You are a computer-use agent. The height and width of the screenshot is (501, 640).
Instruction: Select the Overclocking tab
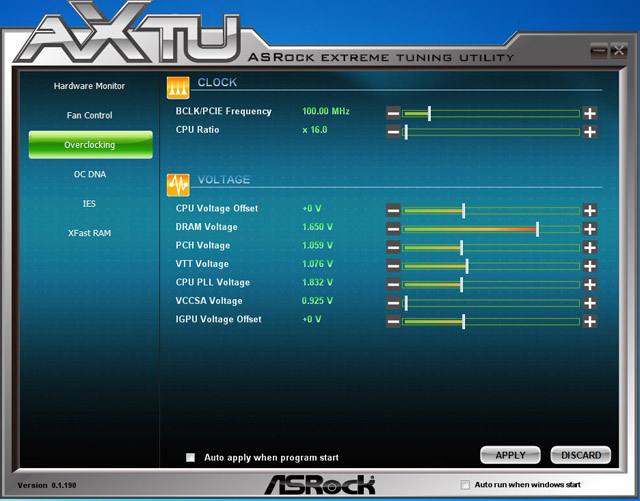(x=91, y=145)
